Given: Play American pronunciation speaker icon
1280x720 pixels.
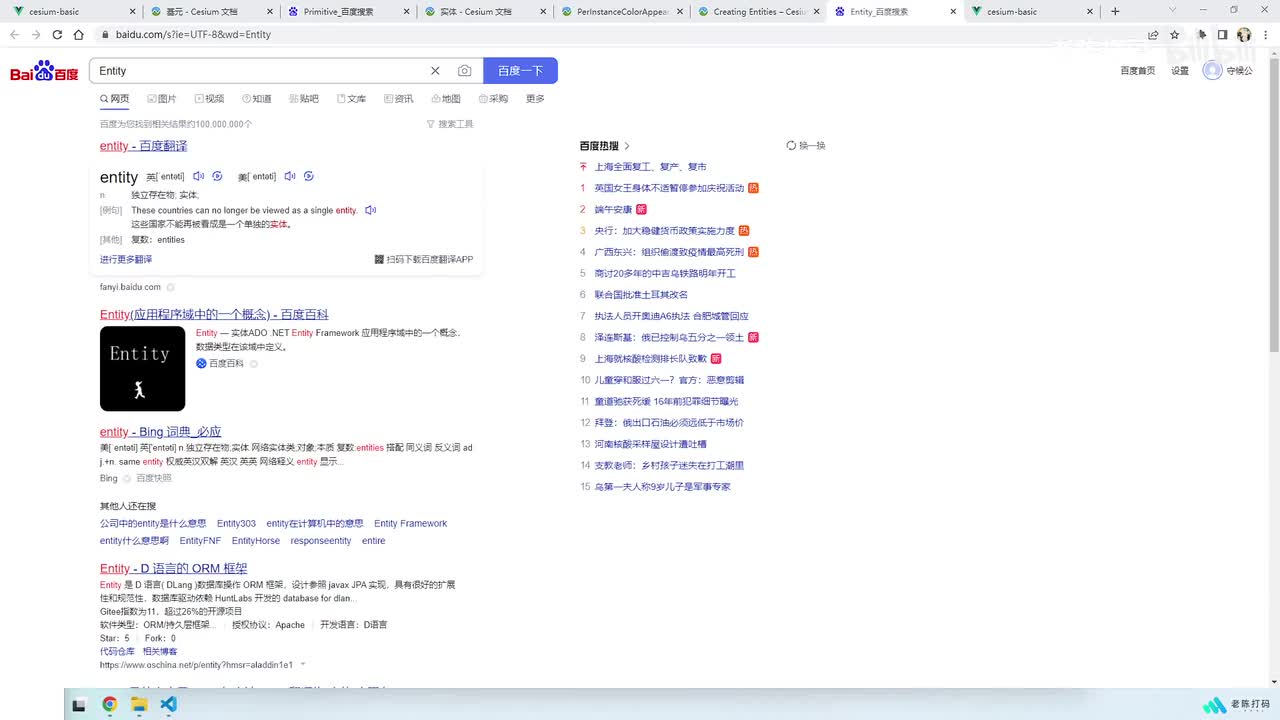Looking at the screenshot, I should [290, 176].
